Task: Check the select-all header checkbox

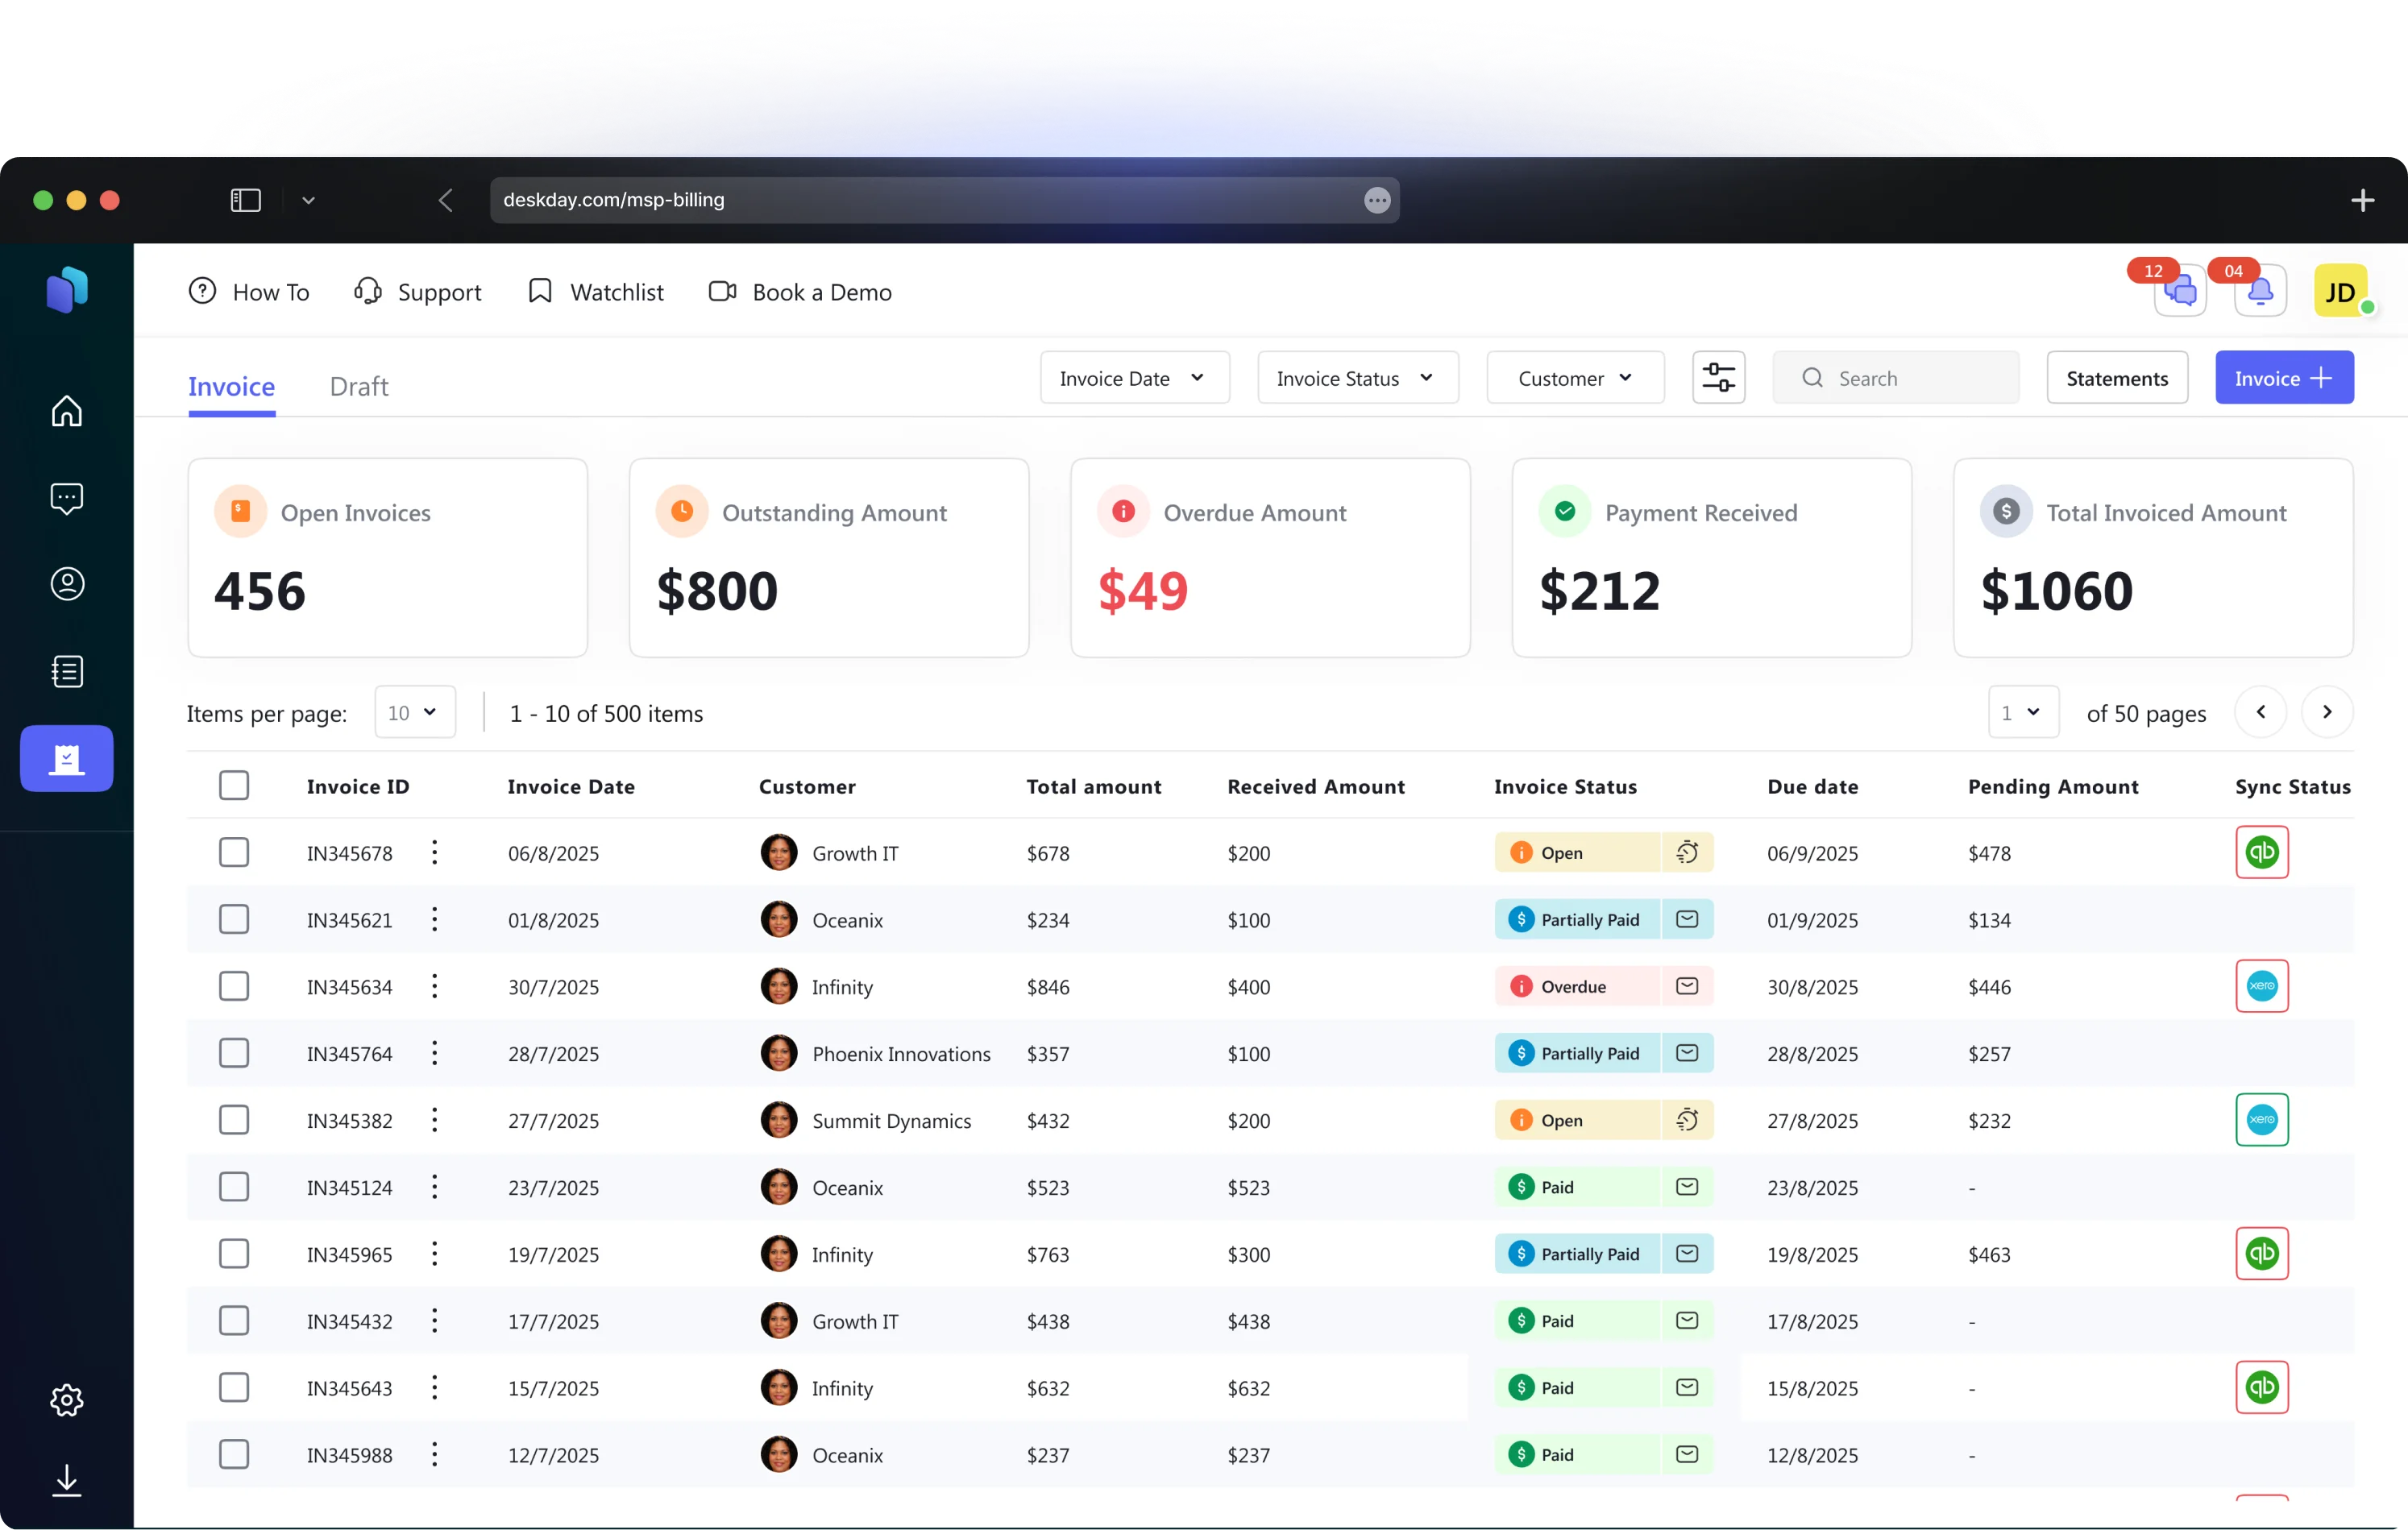Action: [x=234, y=786]
